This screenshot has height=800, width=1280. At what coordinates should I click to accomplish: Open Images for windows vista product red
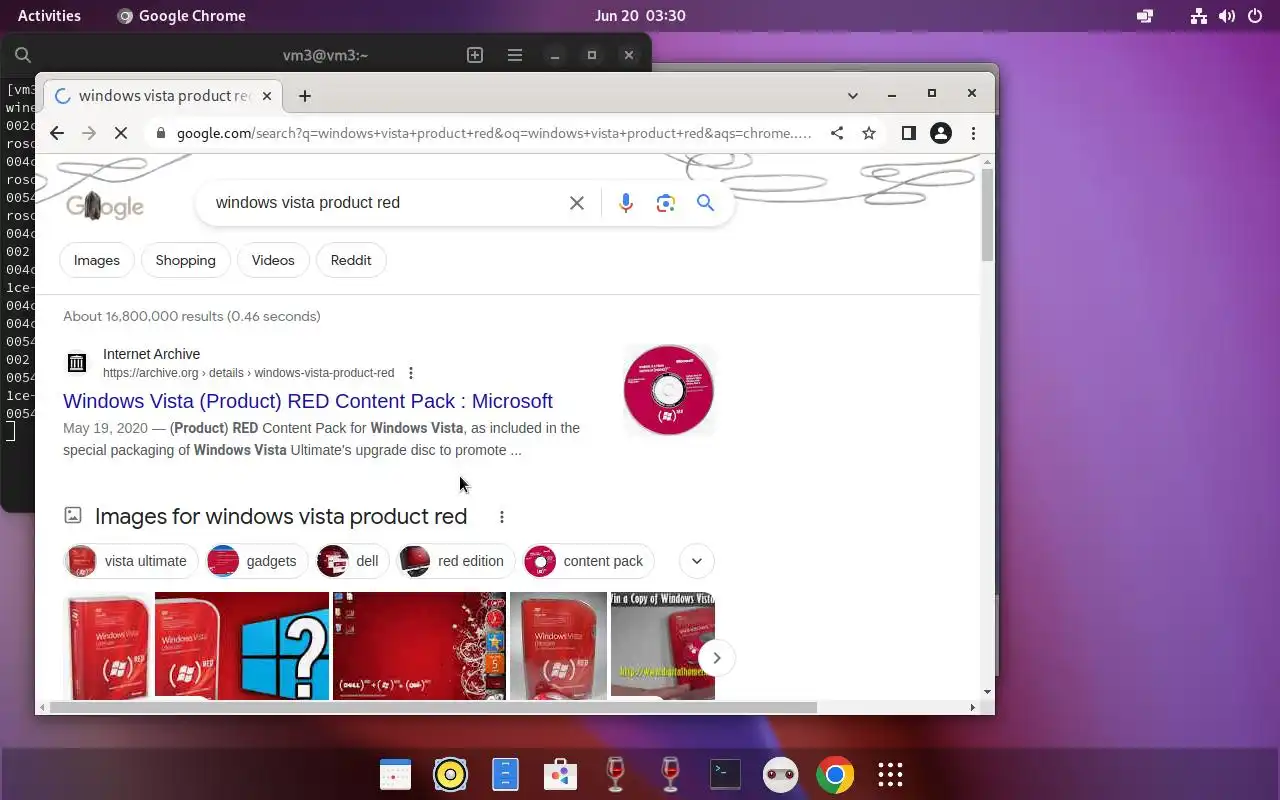[x=281, y=517]
